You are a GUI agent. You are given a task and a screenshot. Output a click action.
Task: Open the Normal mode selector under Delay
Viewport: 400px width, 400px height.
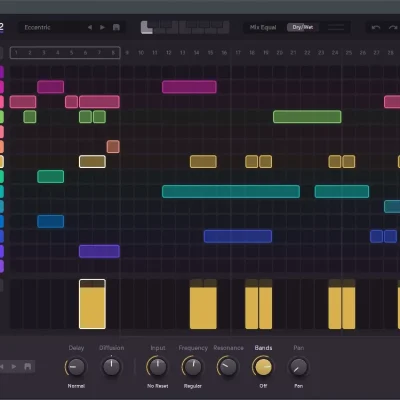tap(76, 386)
